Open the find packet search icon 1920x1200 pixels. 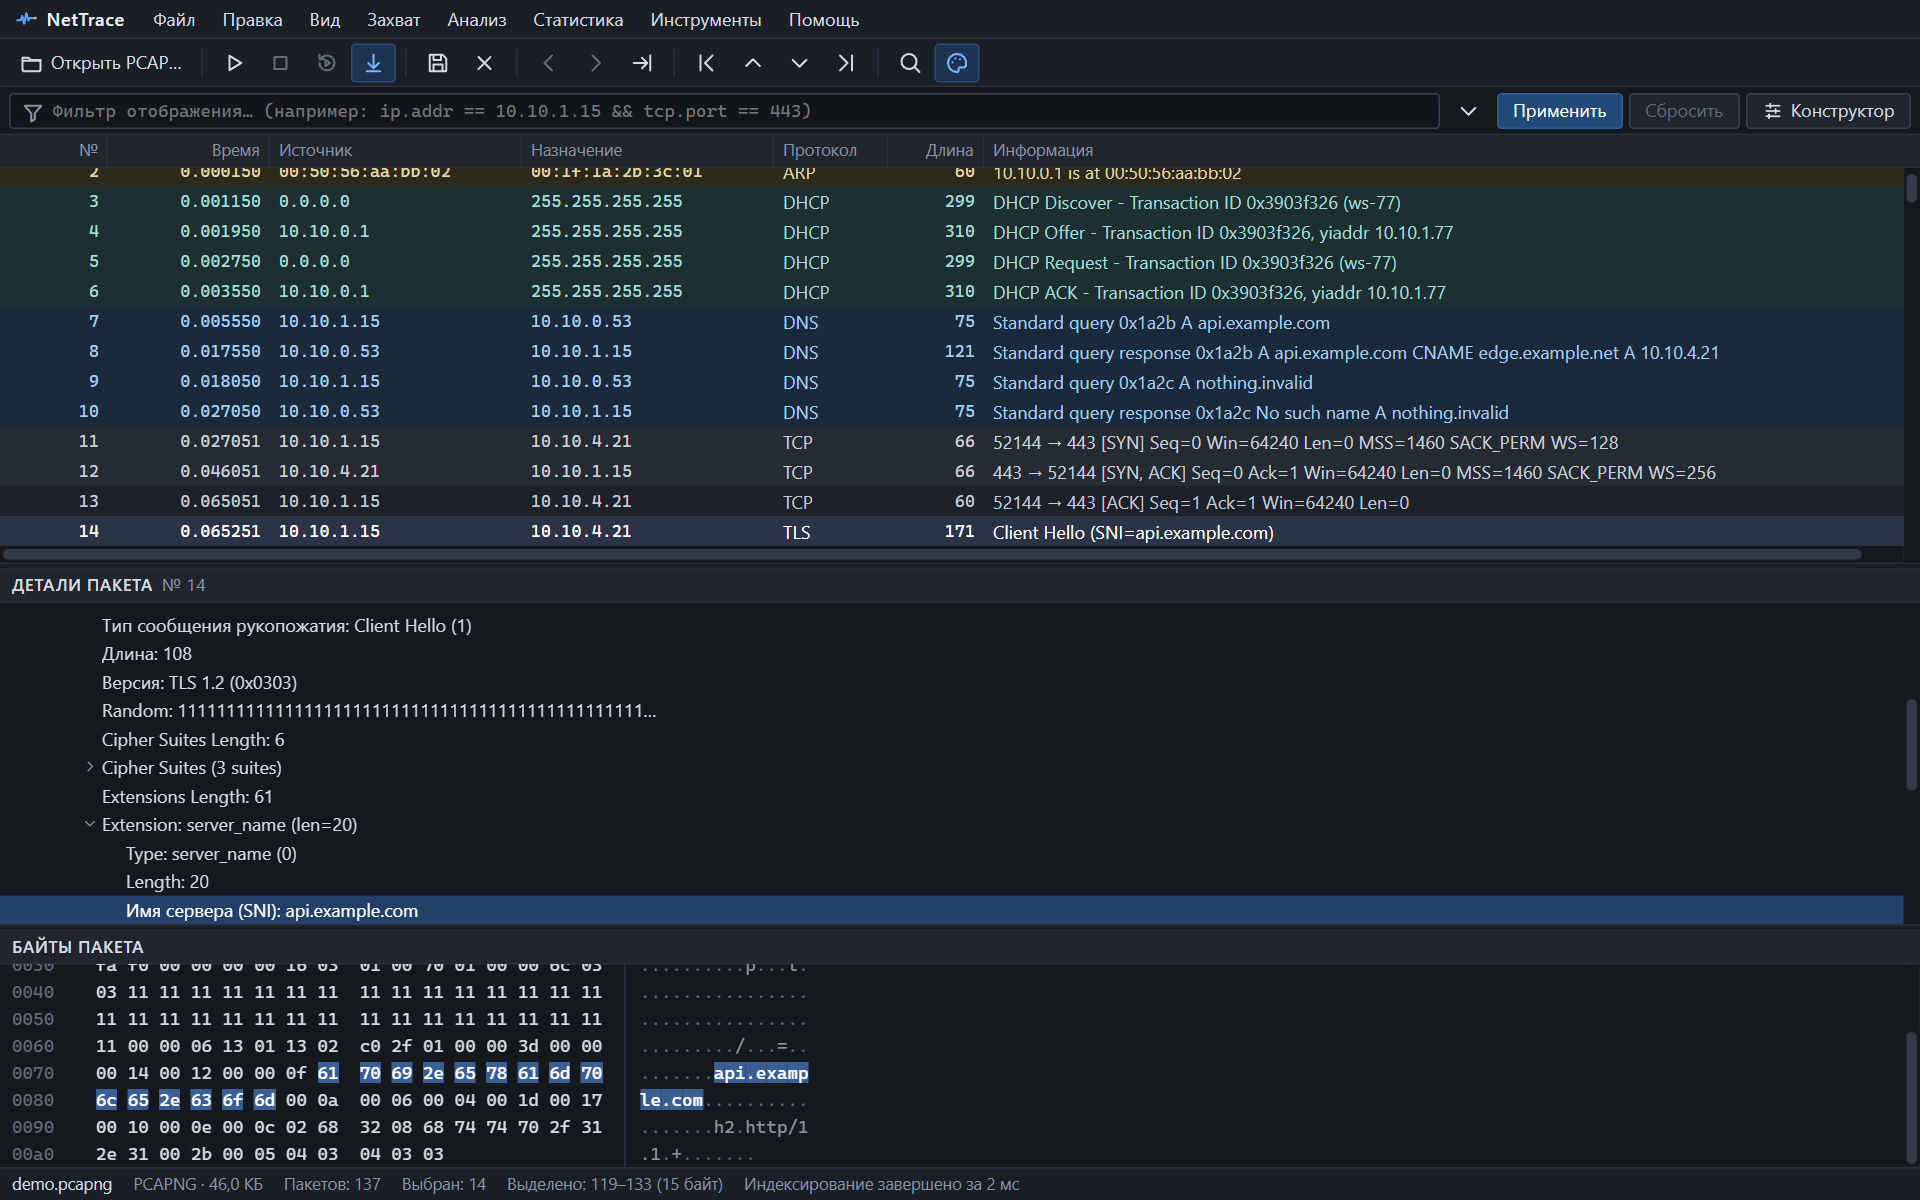[x=910, y=63]
